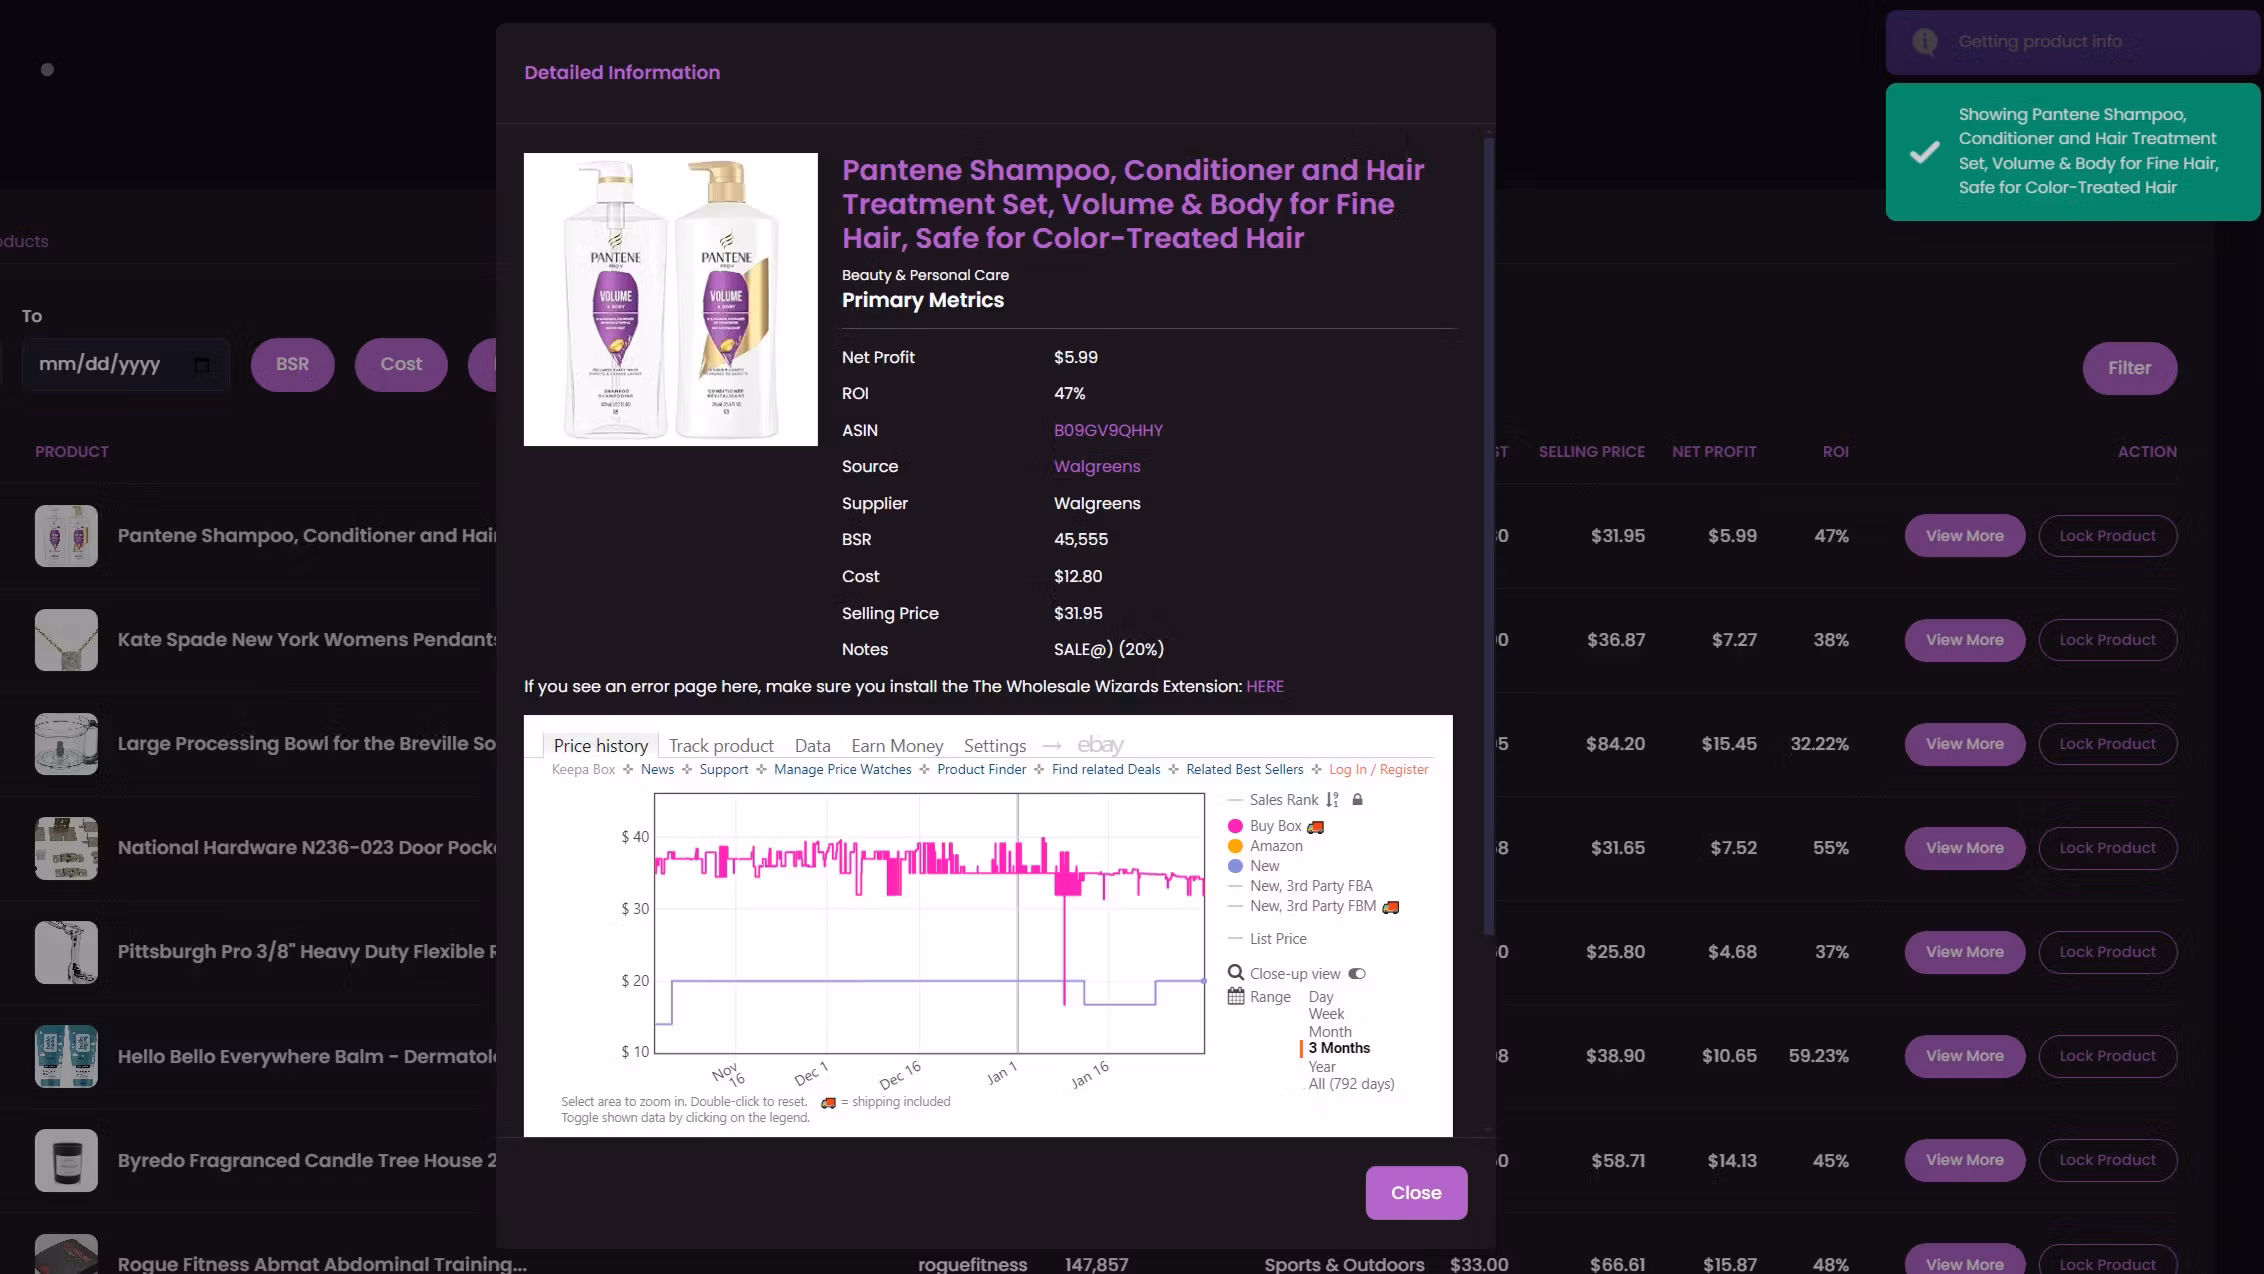The width and height of the screenshot is (2264, 1274).
Task: Click the pink Buy Box color dot
Action: pyautogui.click(x=1234, y=826)
